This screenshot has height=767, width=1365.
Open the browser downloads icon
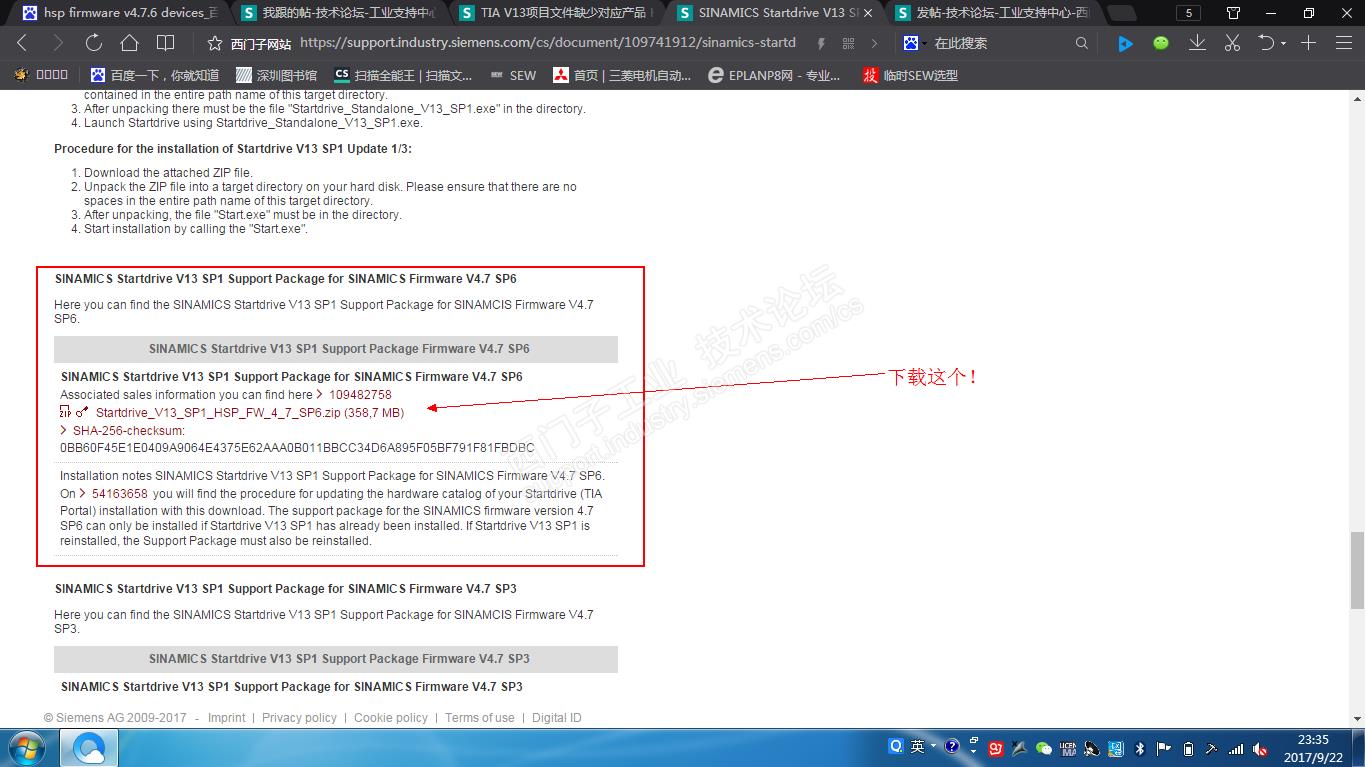(x=1197, y=43)
